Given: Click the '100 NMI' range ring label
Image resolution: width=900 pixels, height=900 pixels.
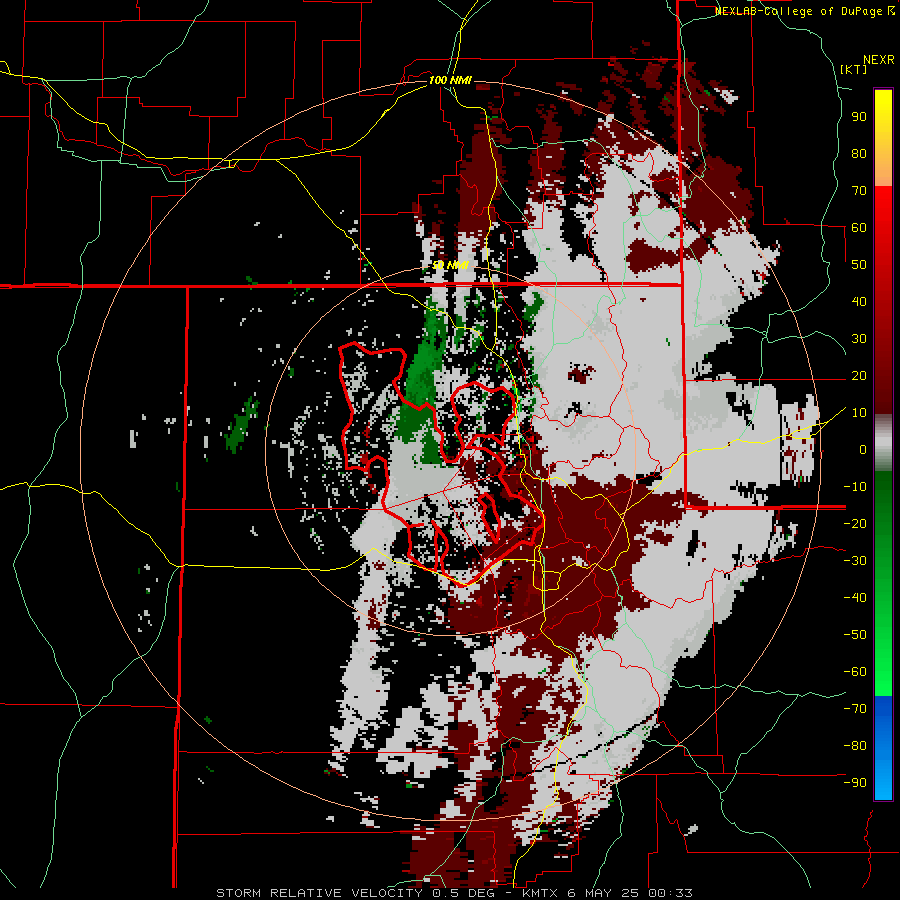Looking at the screenshot, I should (x=450, y=80).
